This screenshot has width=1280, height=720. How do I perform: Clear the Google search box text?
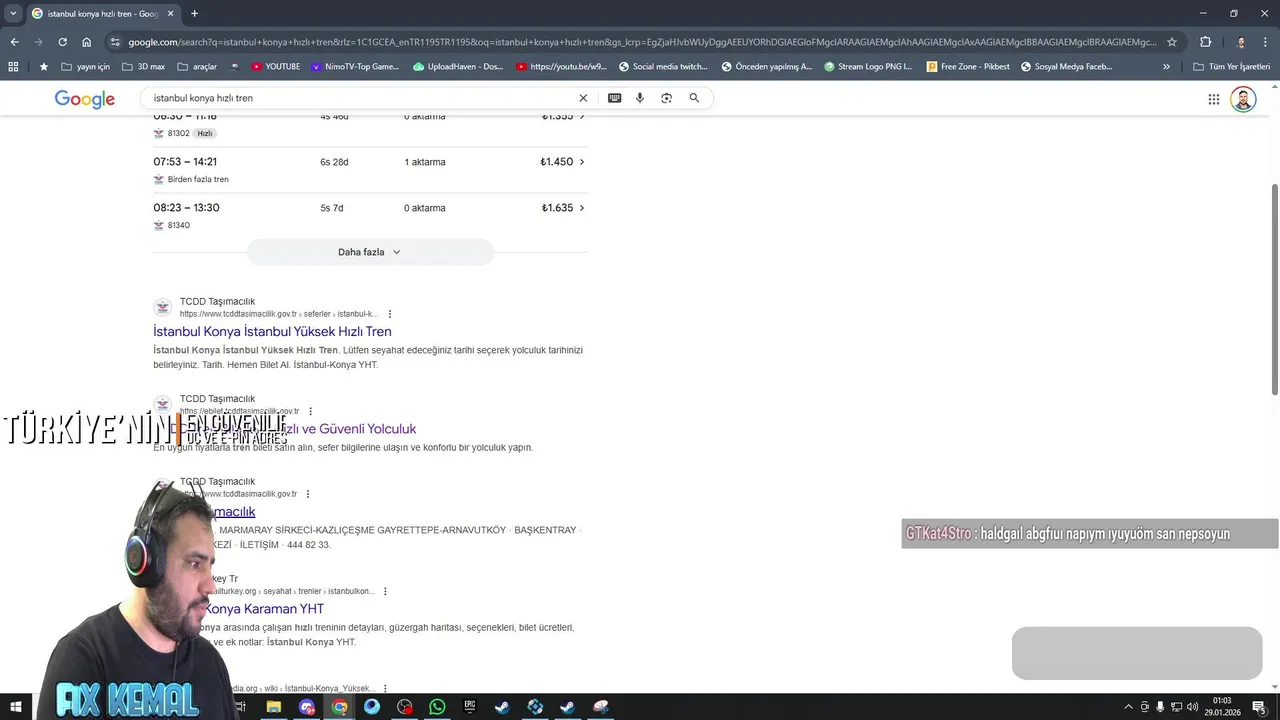point(583,98)
